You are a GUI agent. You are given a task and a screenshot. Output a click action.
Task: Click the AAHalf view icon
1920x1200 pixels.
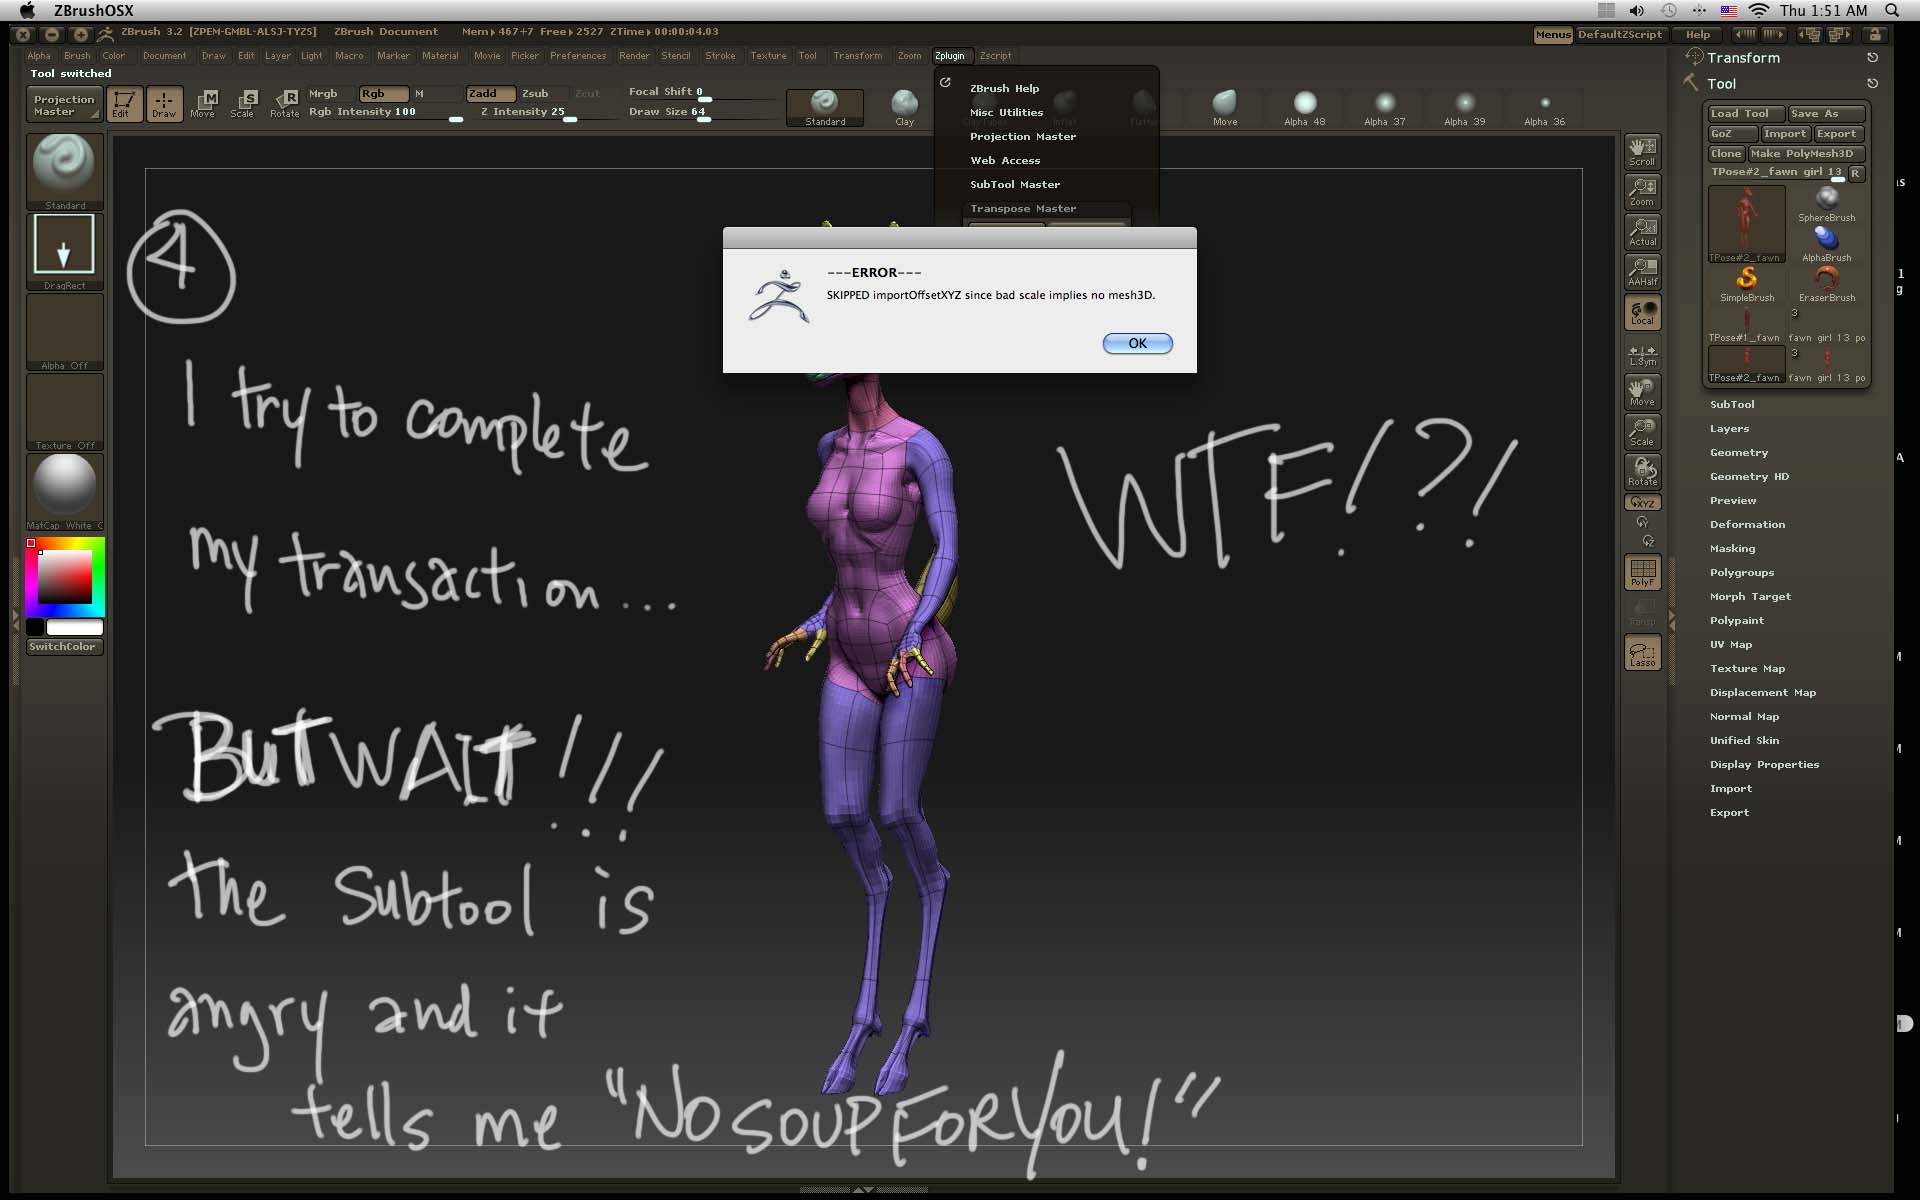point(1642,271)
